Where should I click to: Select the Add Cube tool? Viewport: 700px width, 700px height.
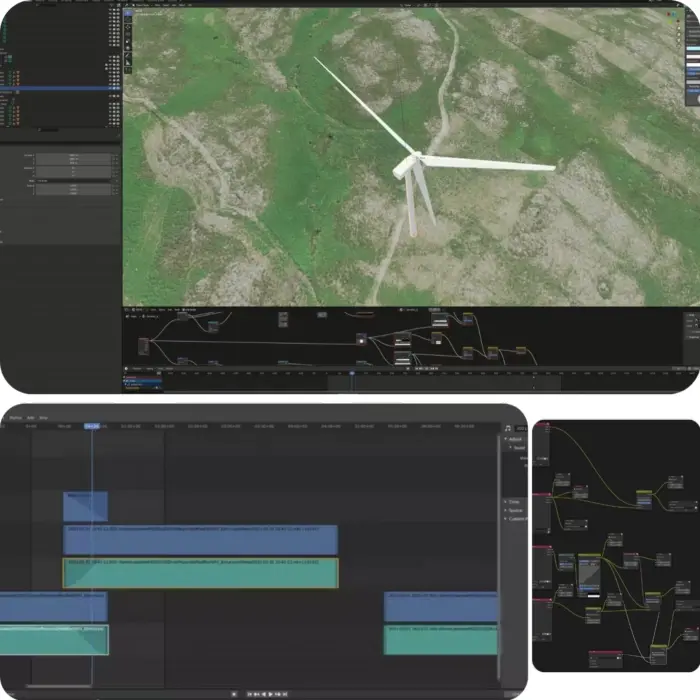click(128, 70)
